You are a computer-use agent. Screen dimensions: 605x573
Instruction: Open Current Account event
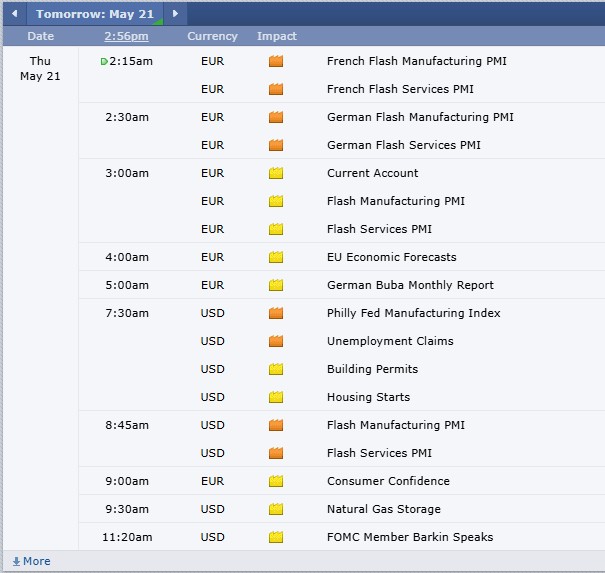pyautogui.click(x=372, y=173)
